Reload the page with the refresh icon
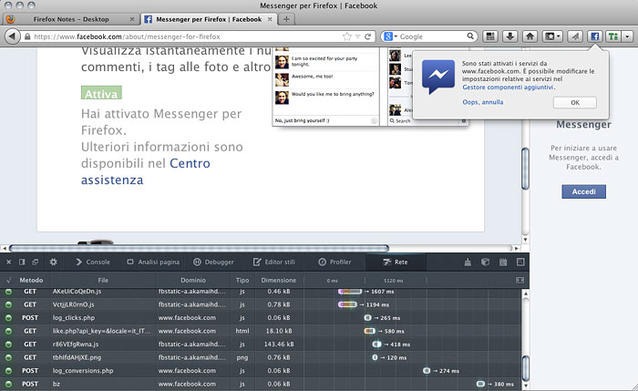 (x=368, y=37)
